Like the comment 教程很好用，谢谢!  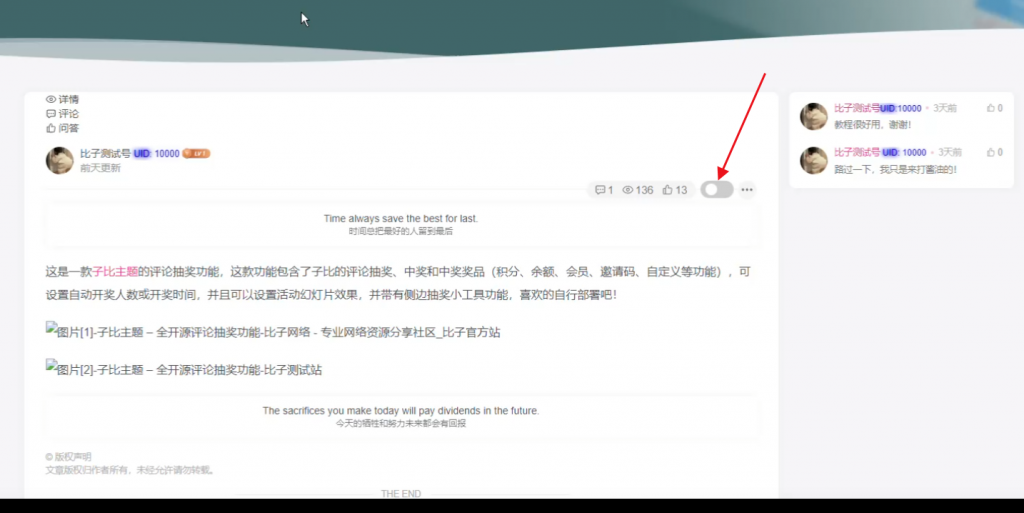[x=994, y=108]
